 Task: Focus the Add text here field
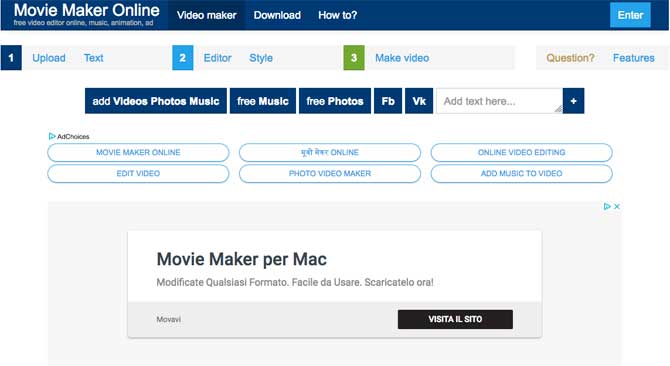tap(499, 101)
